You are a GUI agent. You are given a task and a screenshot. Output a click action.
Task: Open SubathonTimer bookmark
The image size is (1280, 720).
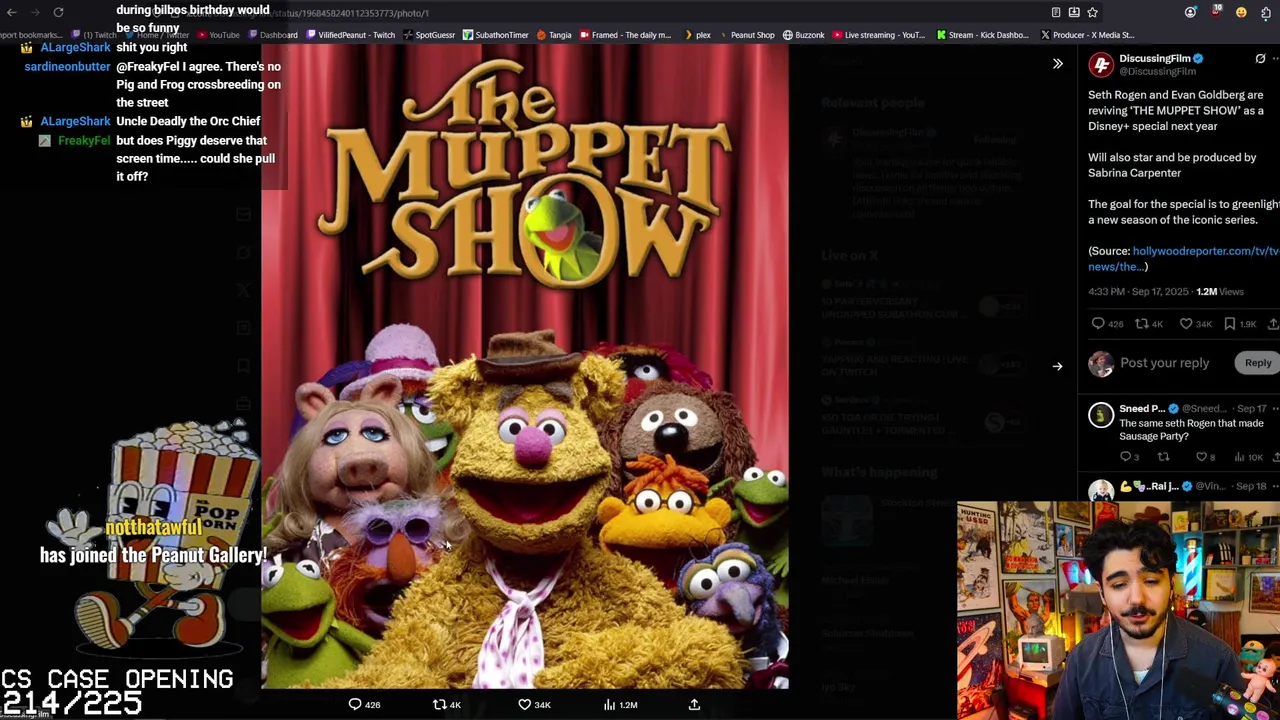click(495, 35)
